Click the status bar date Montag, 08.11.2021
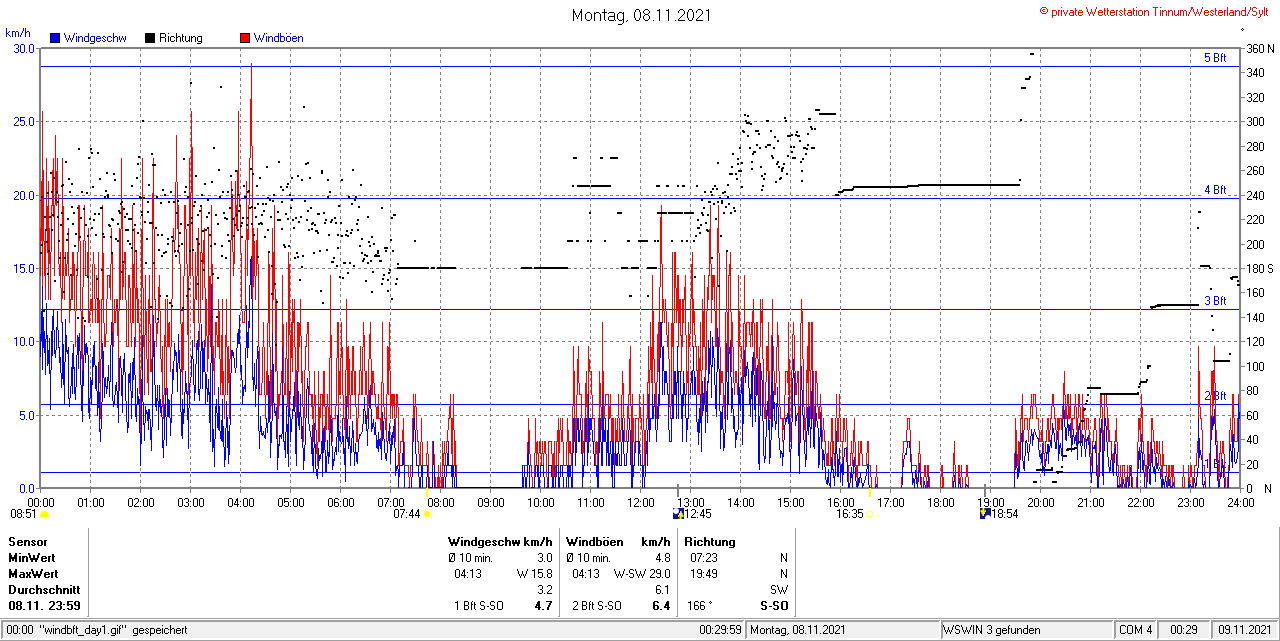 point(798,630)
